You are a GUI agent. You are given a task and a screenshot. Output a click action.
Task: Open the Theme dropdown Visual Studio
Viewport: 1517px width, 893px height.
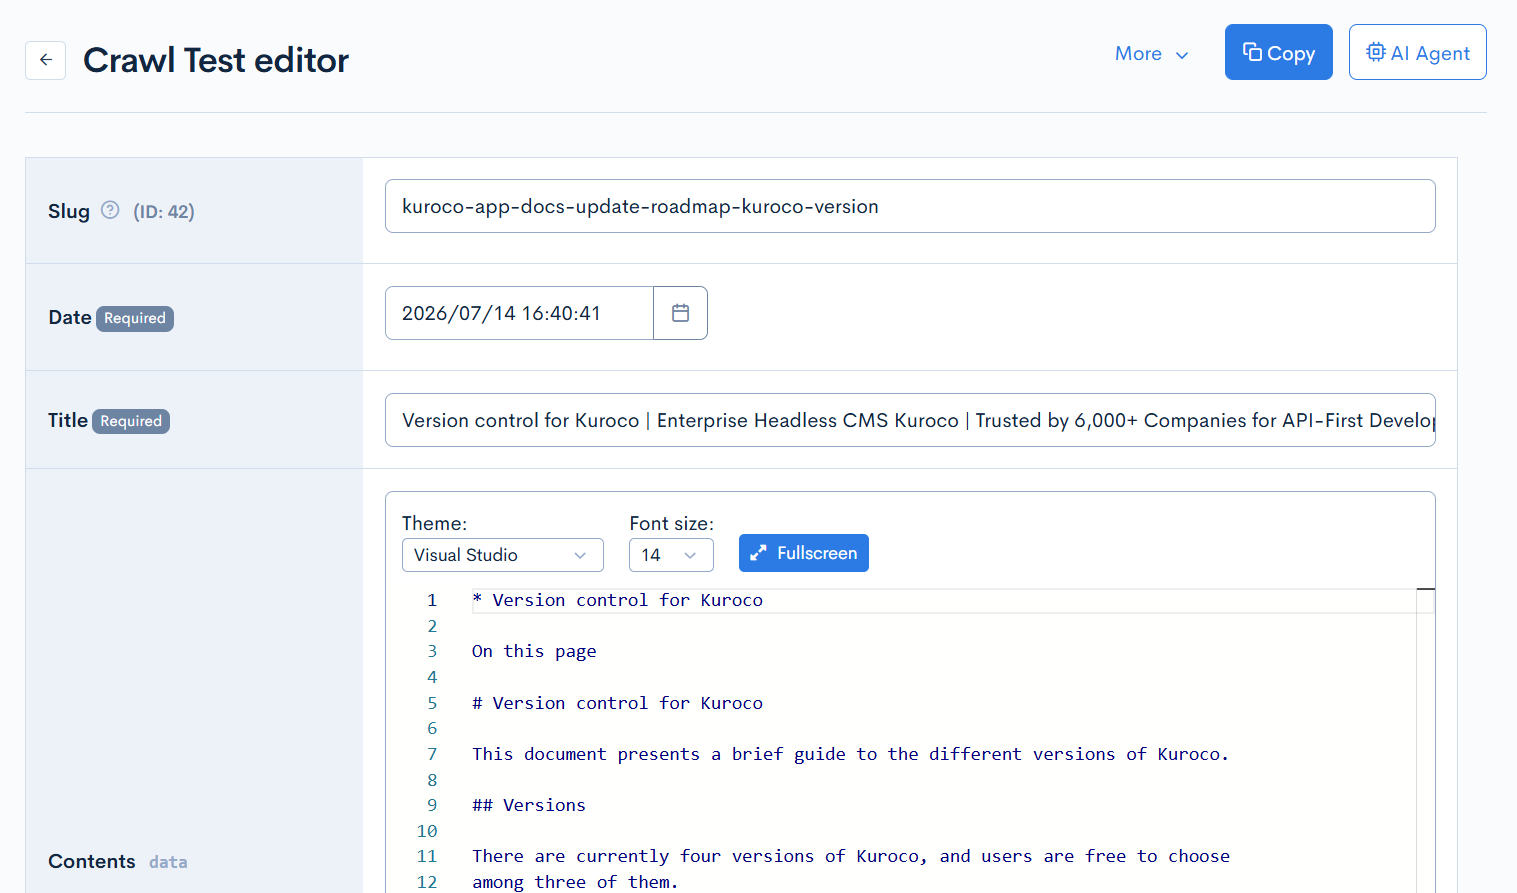click(502, 555)
